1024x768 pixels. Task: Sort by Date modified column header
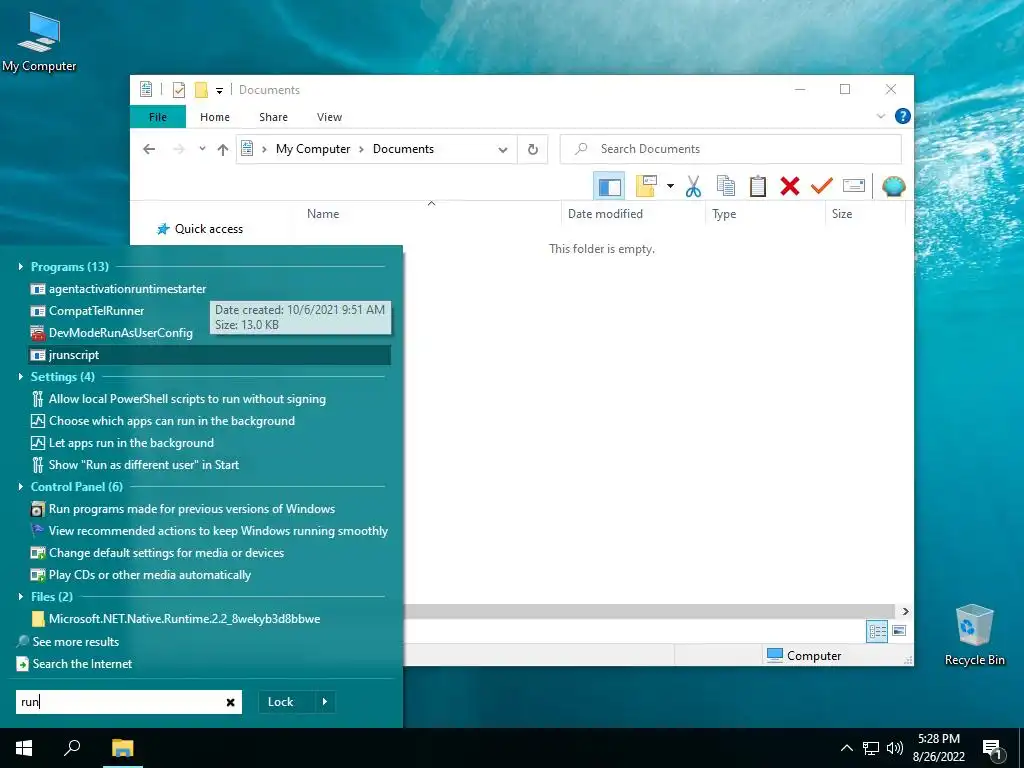633,214
